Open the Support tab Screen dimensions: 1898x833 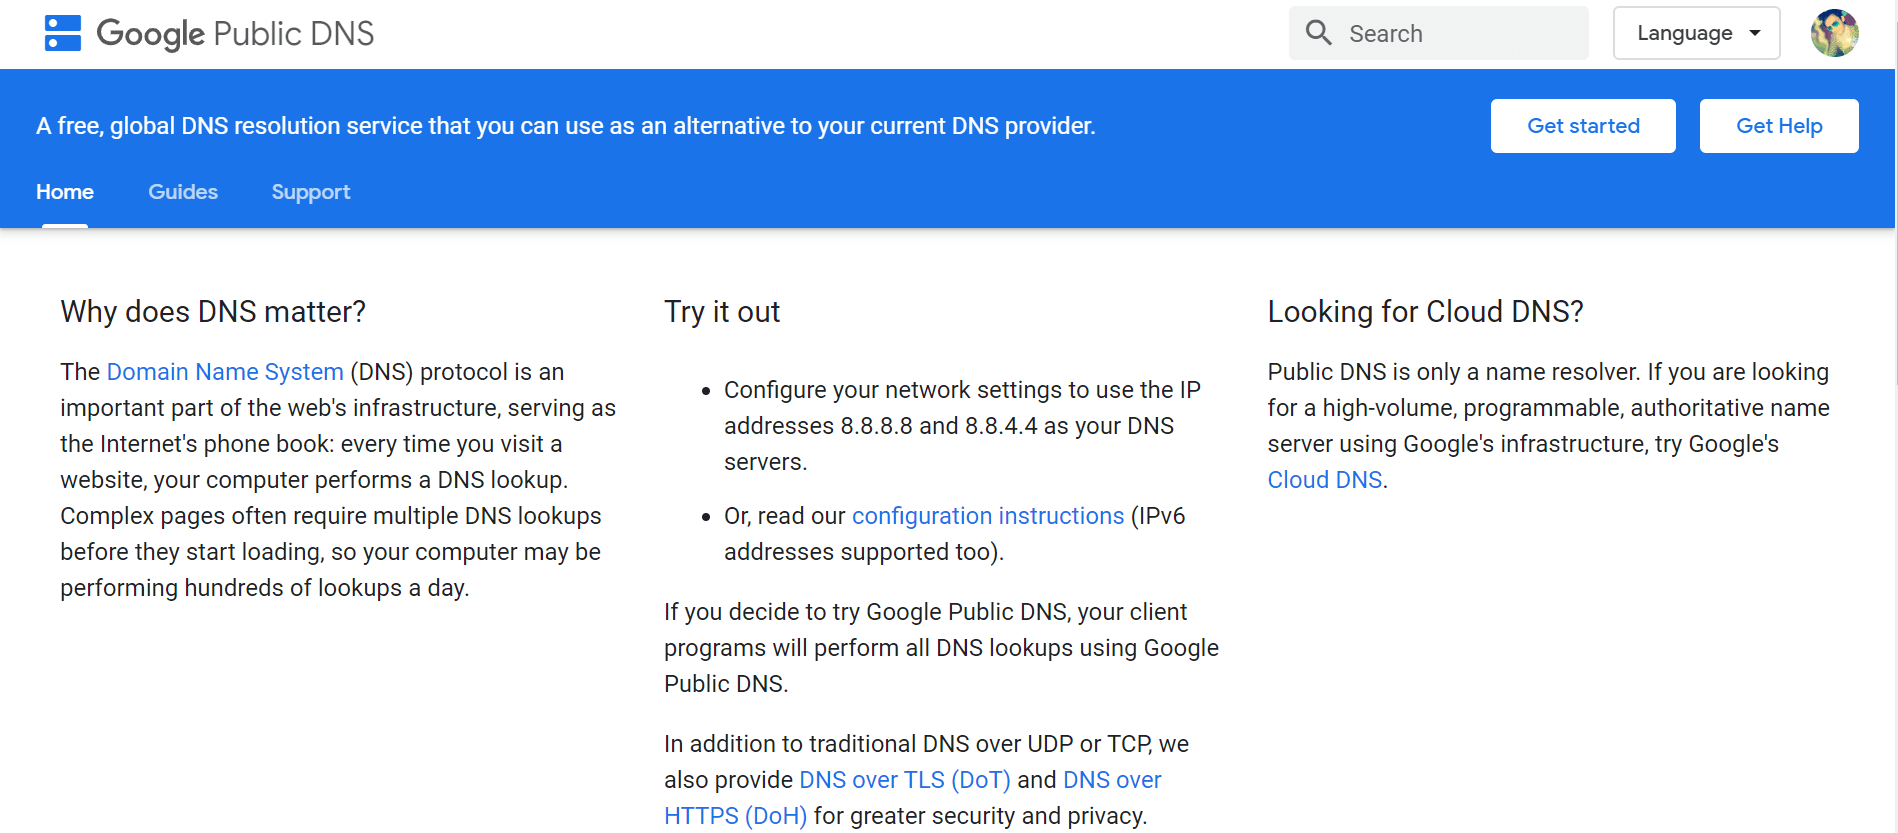click(x=311, y=192)
